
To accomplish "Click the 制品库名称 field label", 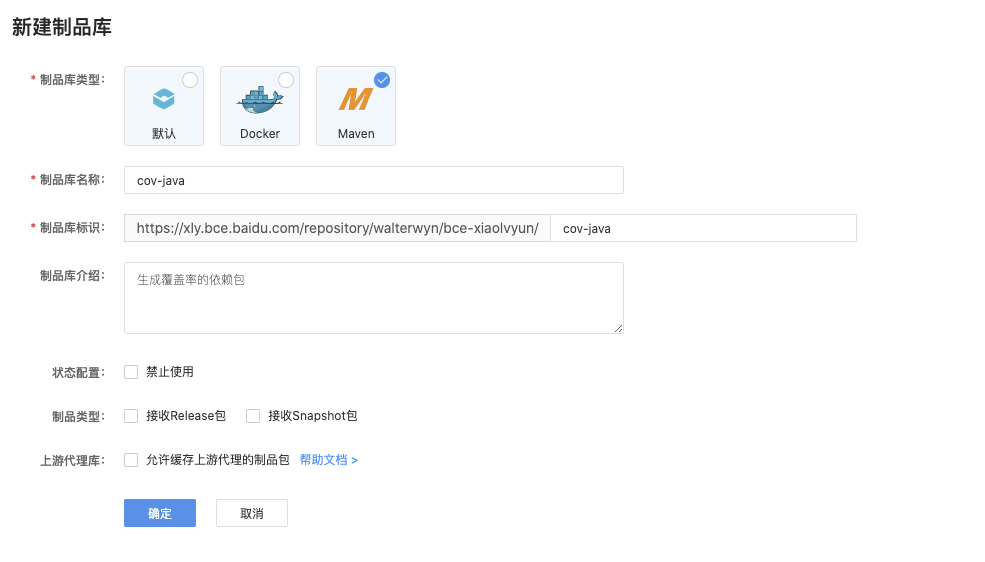I will coord(72,180).
